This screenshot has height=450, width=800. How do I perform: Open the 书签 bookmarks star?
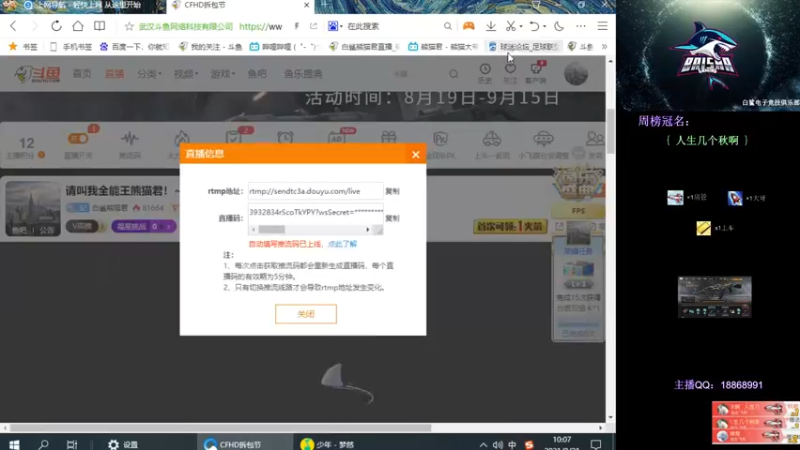[x=23, y=46]
